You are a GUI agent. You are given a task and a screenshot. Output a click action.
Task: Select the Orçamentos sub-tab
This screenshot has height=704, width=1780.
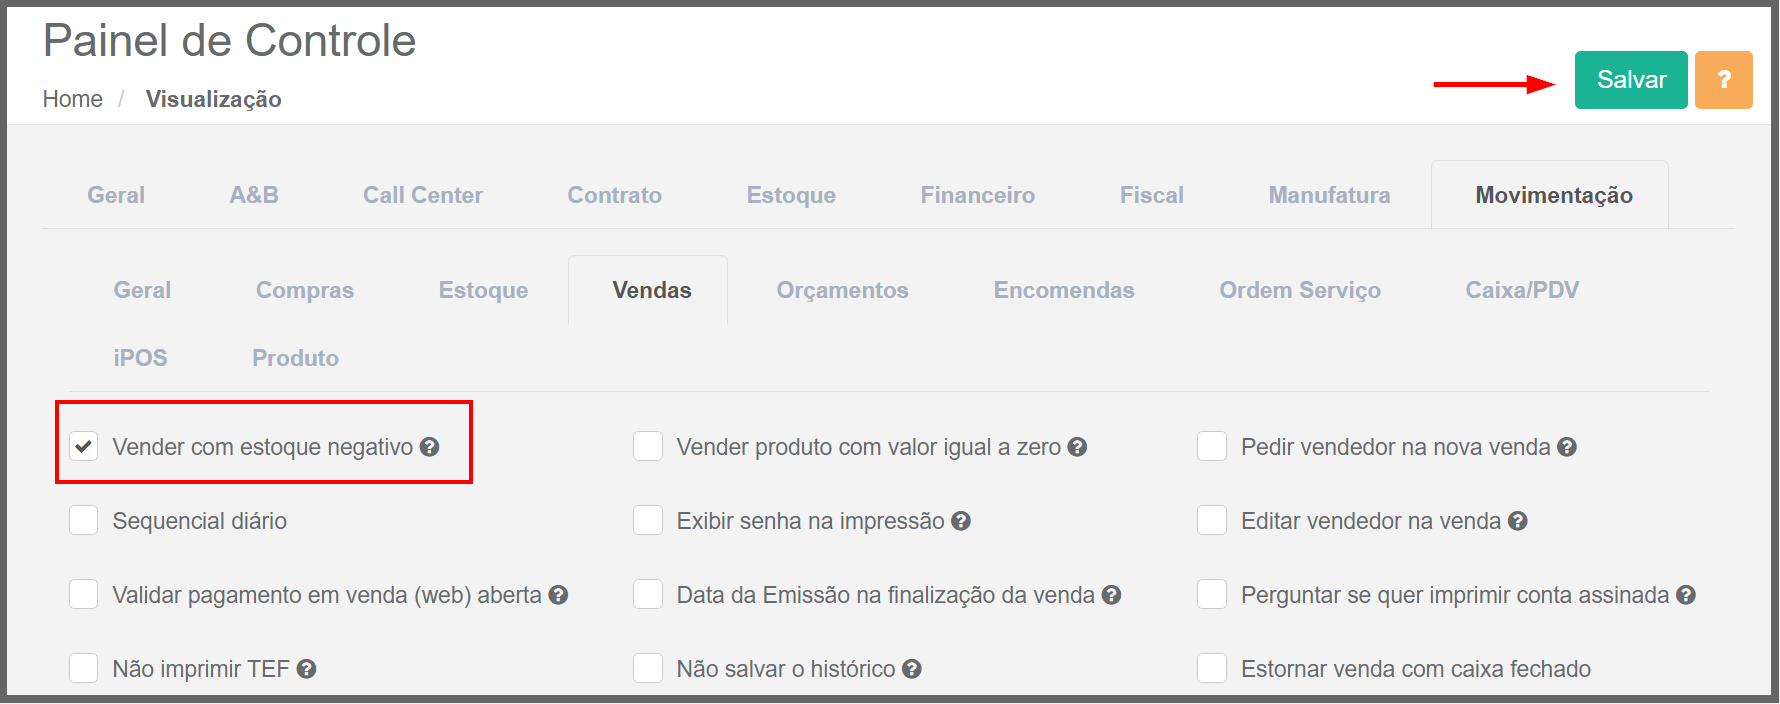[843, 290]
